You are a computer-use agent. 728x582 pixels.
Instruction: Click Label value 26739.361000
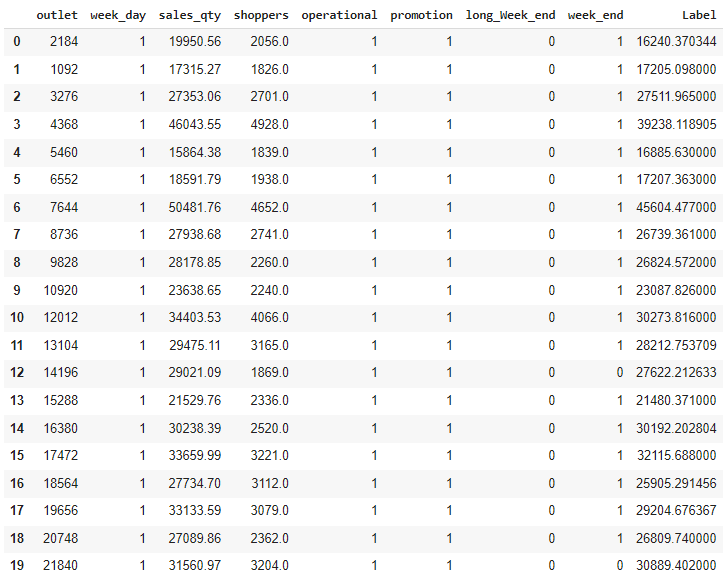(x=676, y=234)
